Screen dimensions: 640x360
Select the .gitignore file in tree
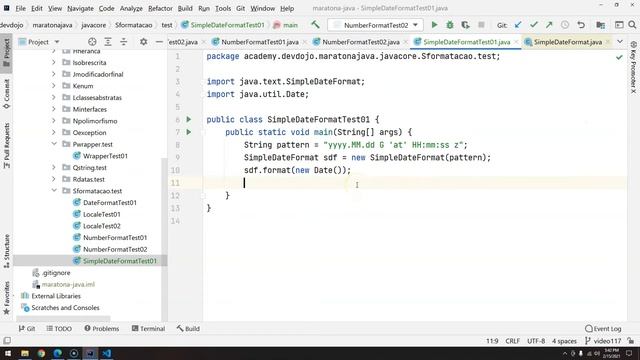(x=56, y=273)
